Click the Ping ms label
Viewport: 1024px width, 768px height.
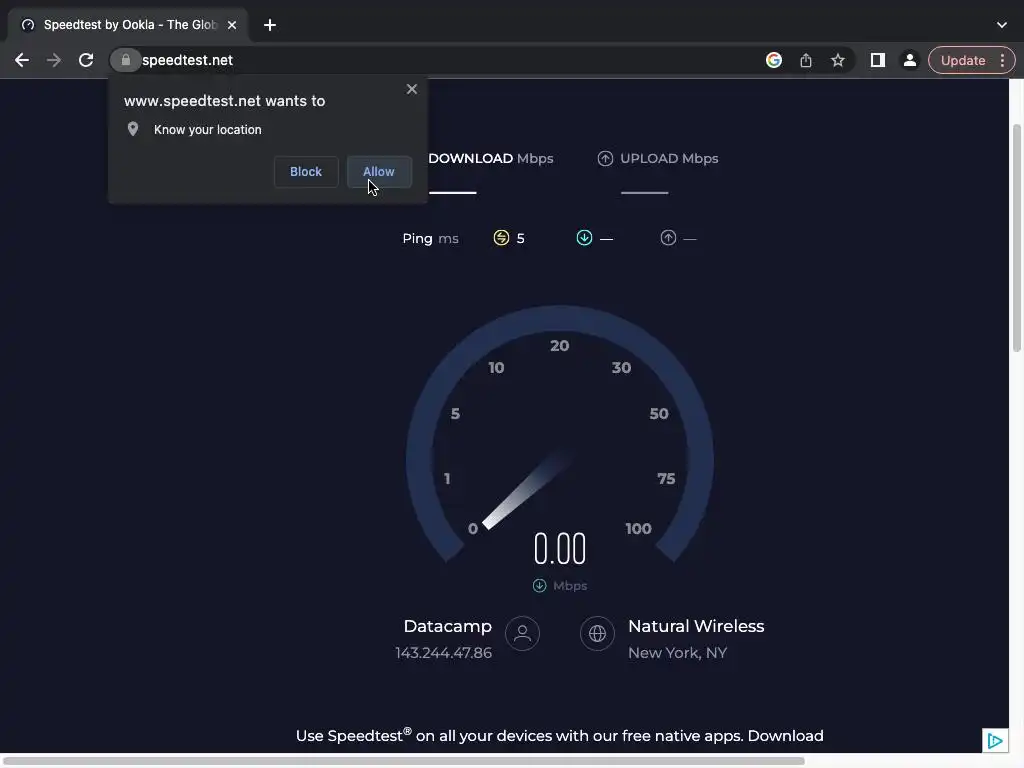click(430, 238)
